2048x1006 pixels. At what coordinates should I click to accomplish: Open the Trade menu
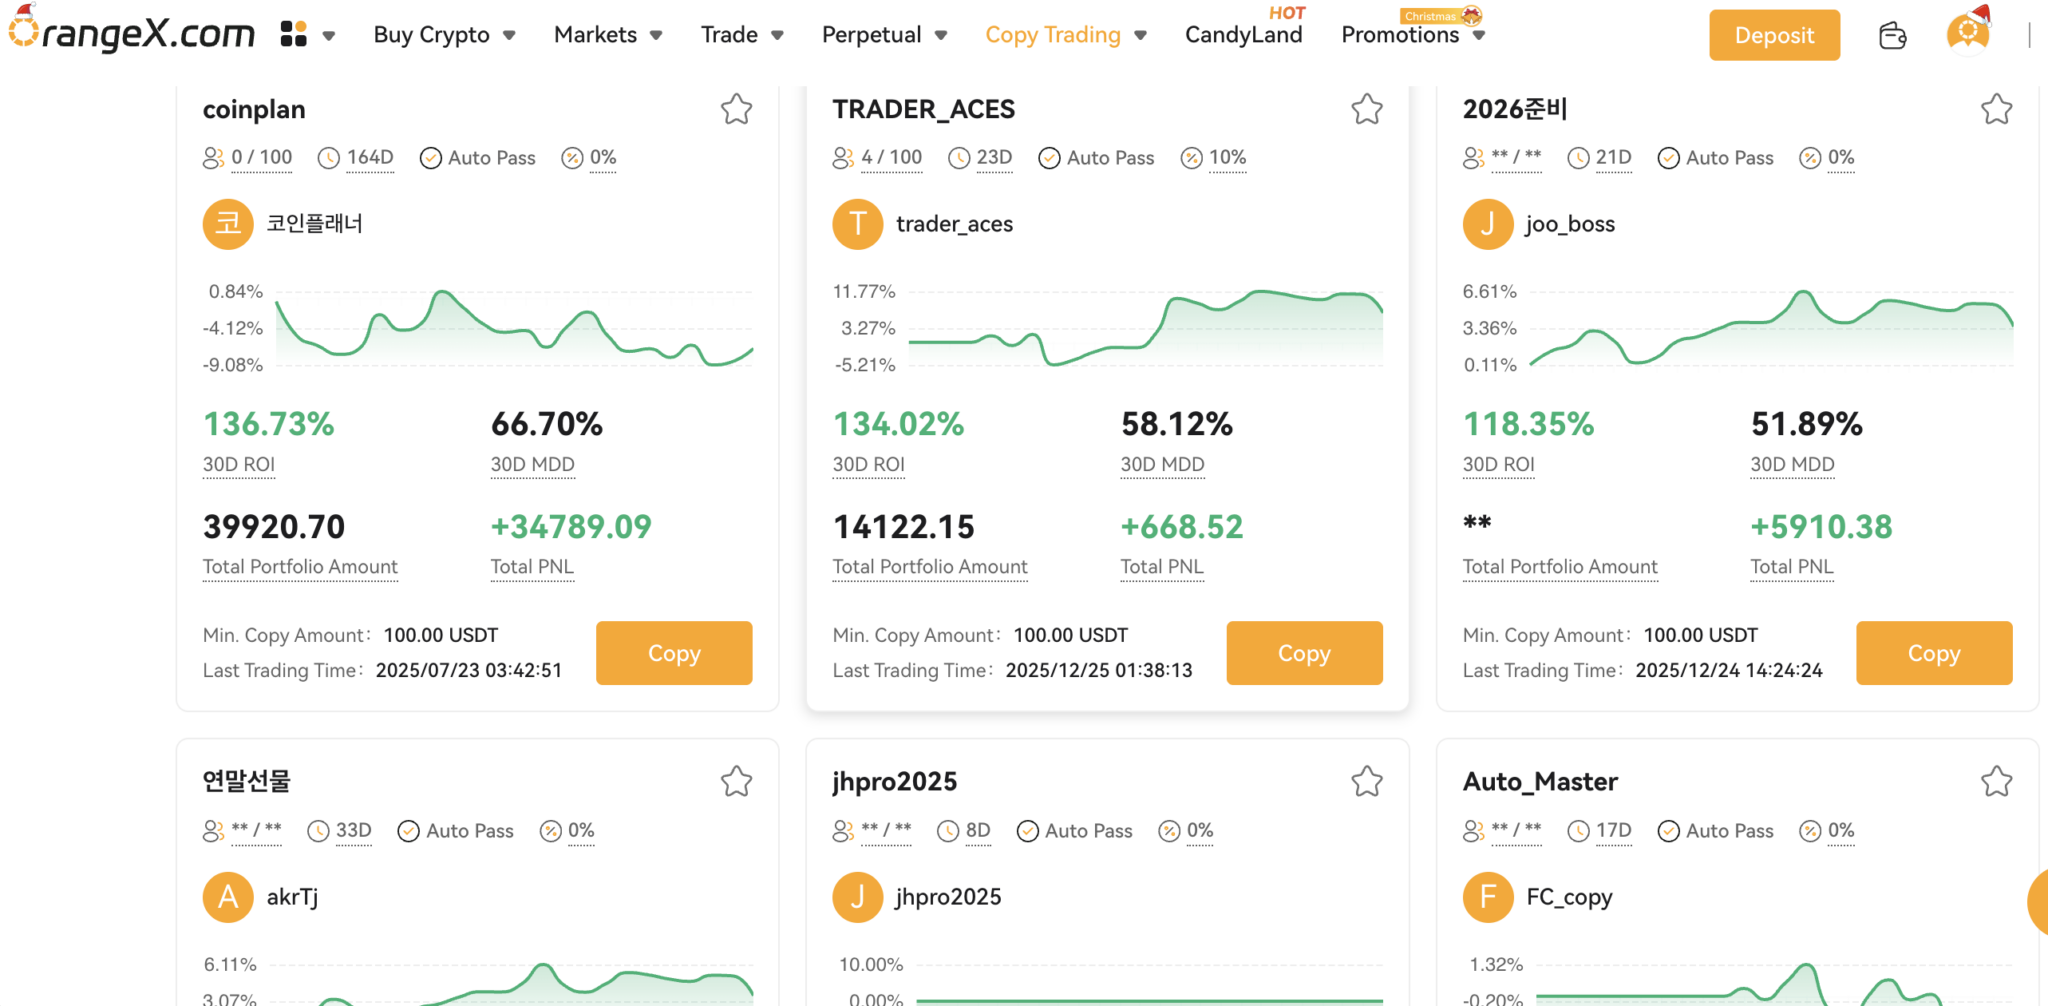coord(729,35)
